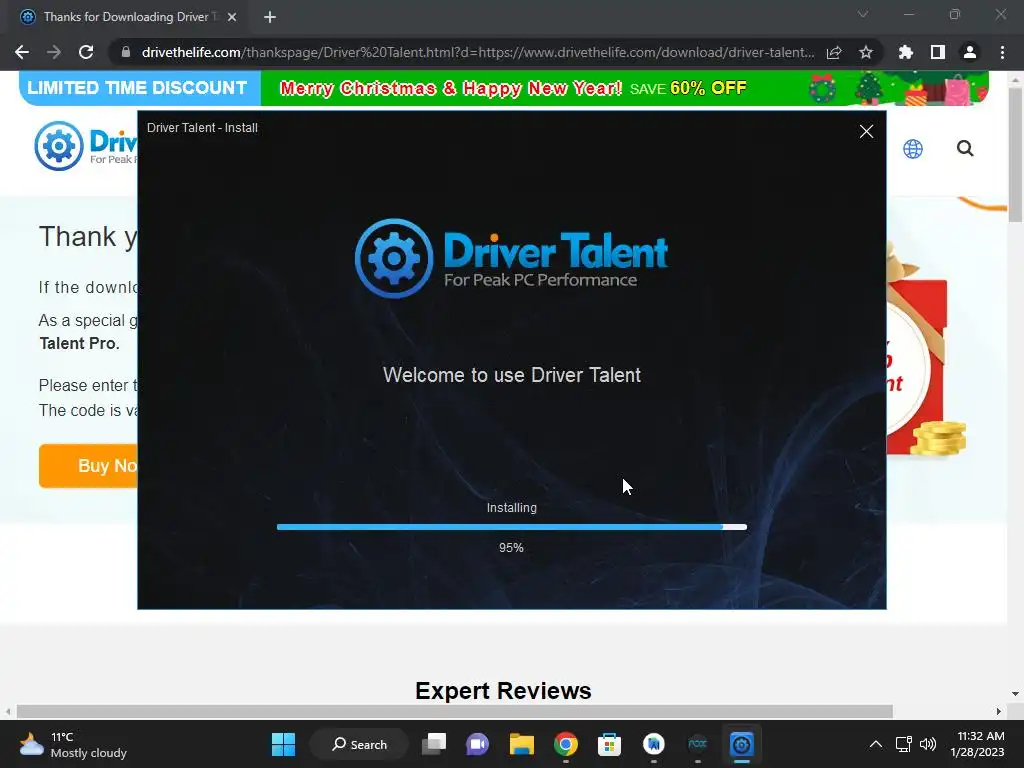This screenshot has height=768, width=1024.
Task: Share this page icon in address bar
Action: 834,52
